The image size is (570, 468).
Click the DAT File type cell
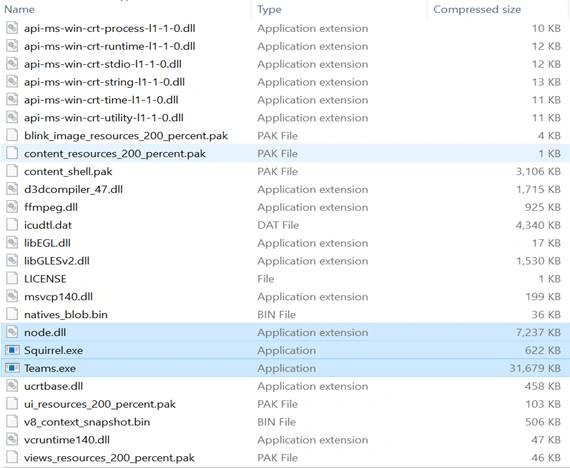278,225
